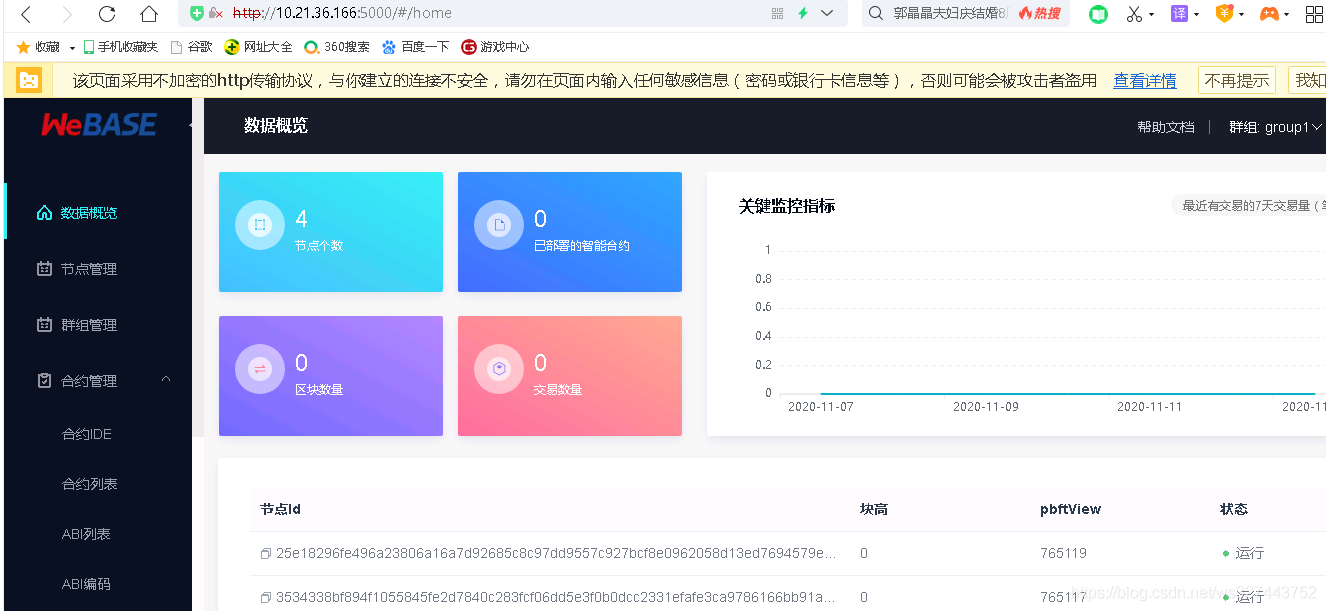Click 查看详情 link in the security warning
The width and height of the screenshot is (1326, 611).
(1145, 81)
